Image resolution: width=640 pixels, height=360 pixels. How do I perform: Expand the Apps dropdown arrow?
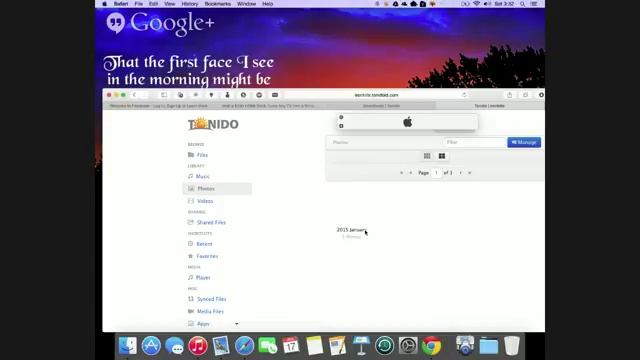(237, 324)
